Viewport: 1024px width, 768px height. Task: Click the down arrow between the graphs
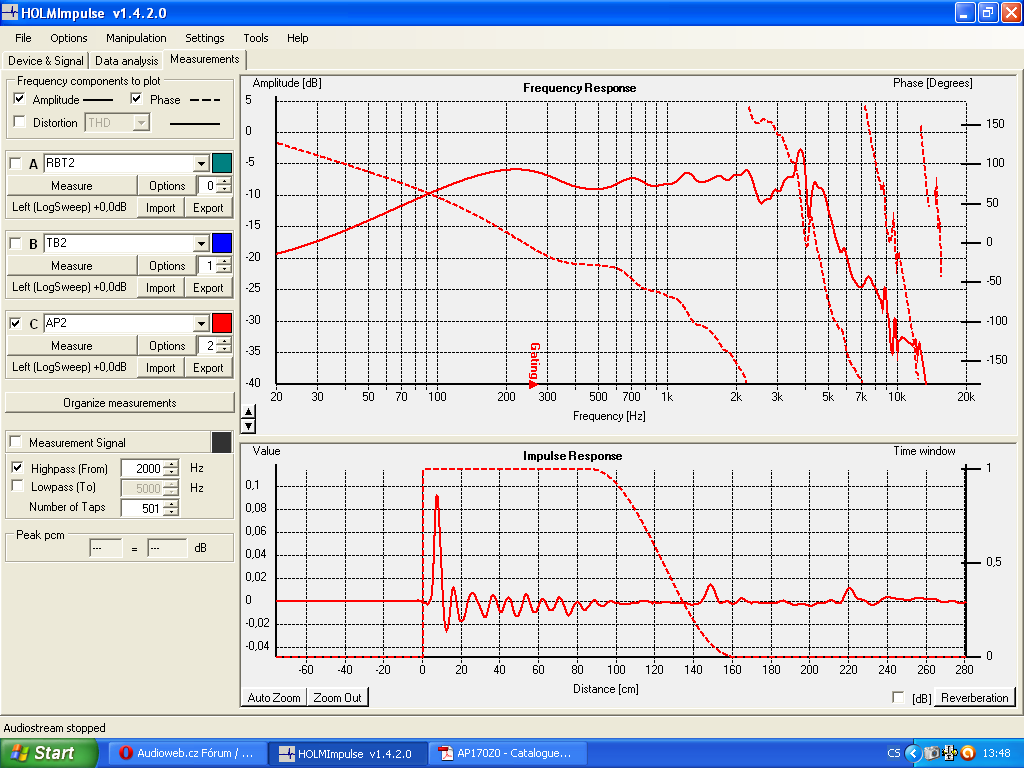(248, 426)
